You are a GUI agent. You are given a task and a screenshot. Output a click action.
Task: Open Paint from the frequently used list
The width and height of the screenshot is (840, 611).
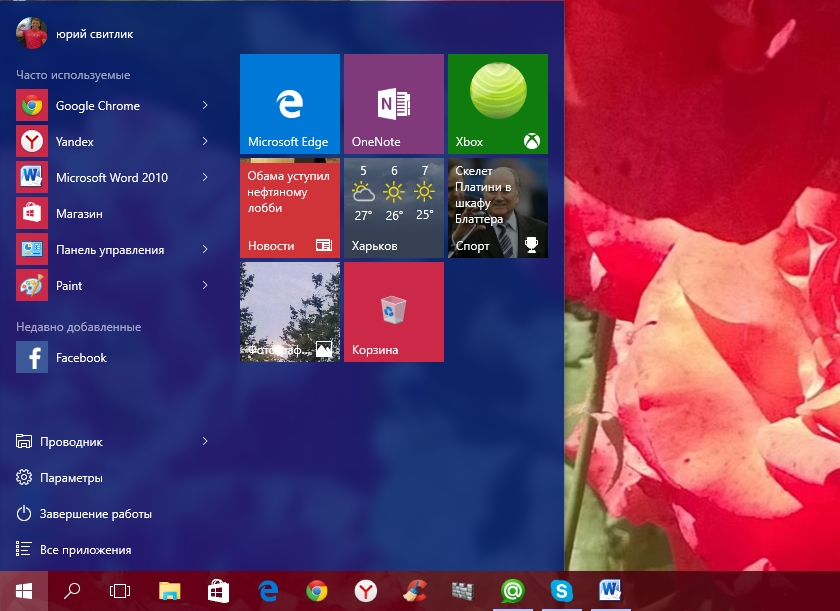coord(68,286)
